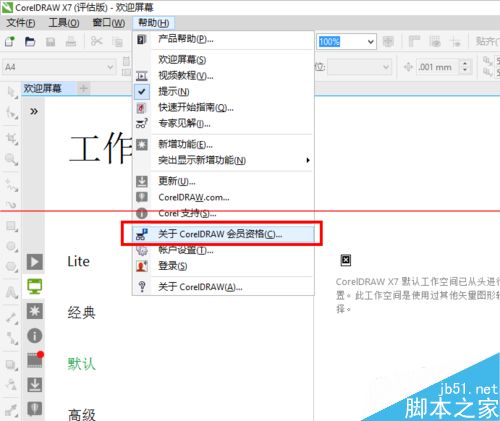Click the Updates download icon in welcome sidebar
This screenshot has width=500, height=421.
(35, 385)
